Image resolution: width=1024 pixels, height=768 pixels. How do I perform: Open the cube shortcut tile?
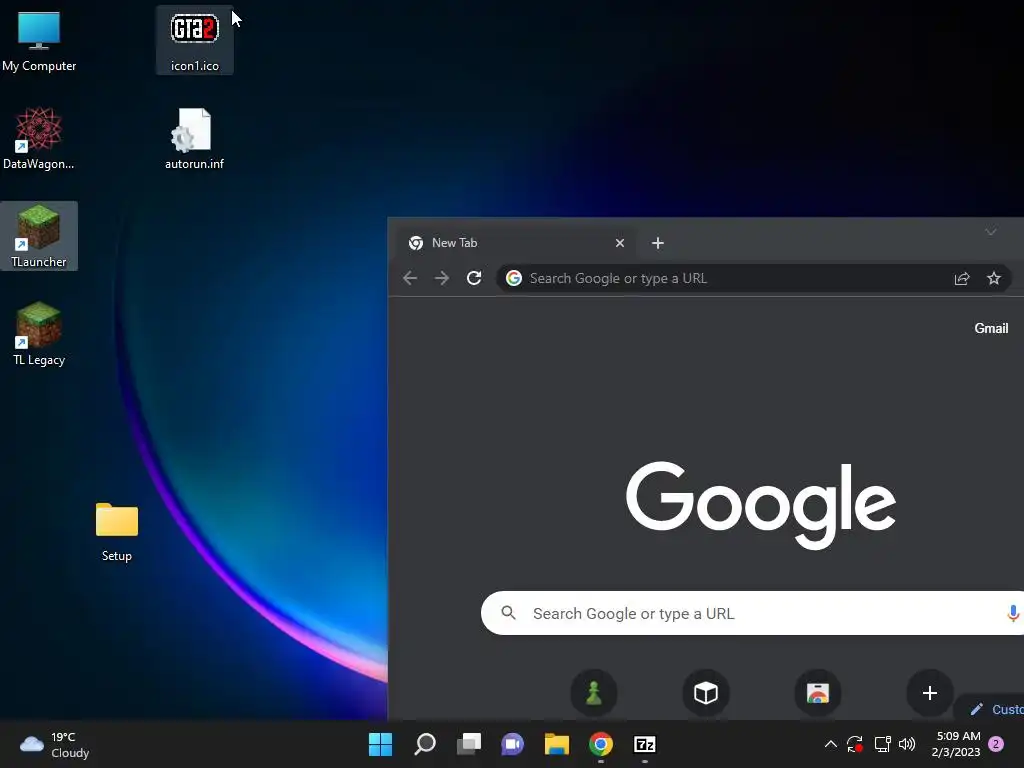point(706,692)
